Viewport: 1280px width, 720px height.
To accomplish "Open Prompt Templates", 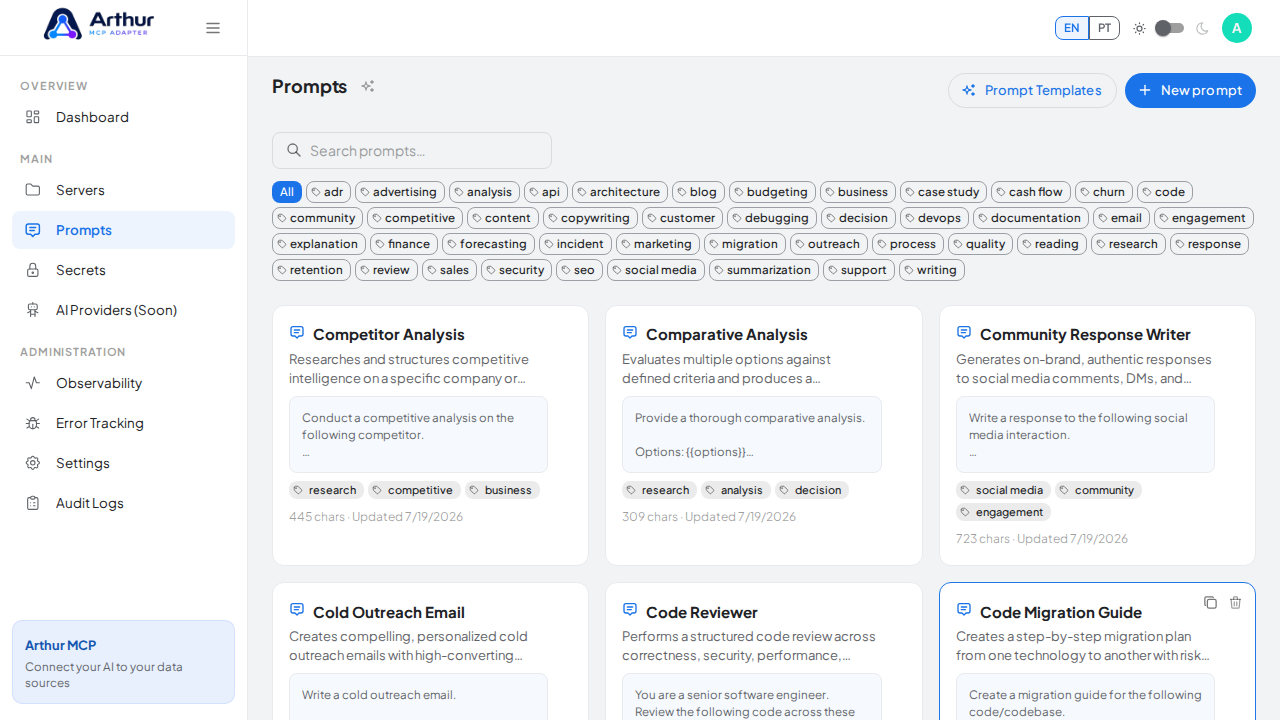I will [x=1032, y=90].
